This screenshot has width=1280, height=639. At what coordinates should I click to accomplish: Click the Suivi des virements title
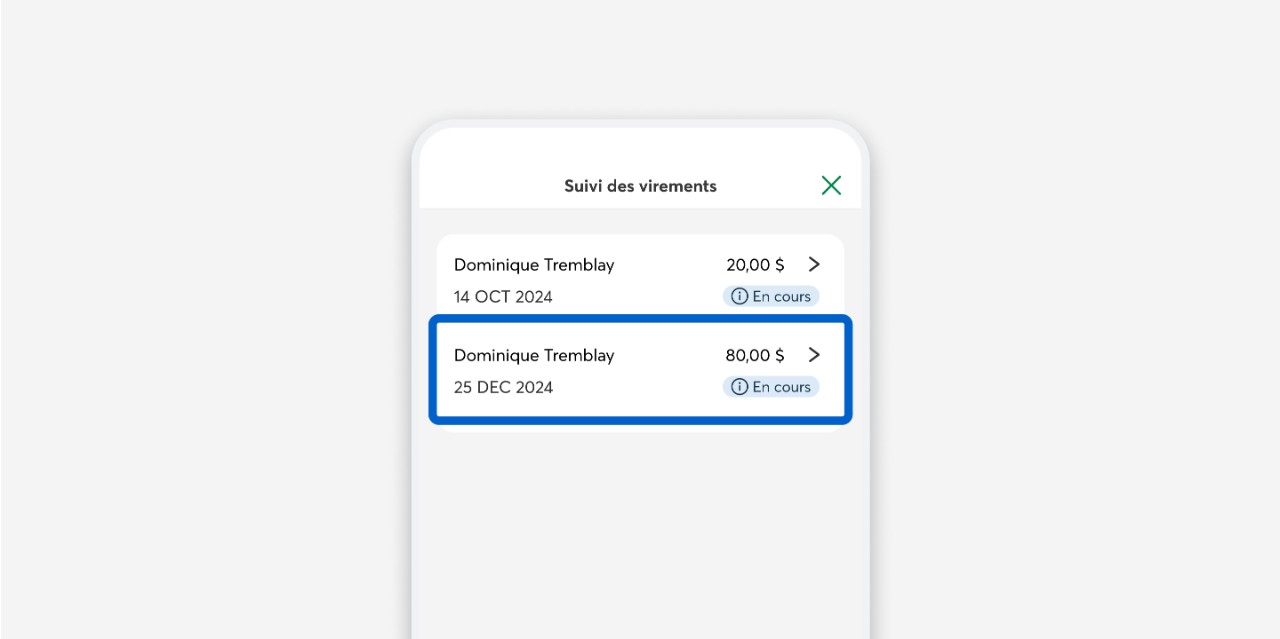coord(640,186)
